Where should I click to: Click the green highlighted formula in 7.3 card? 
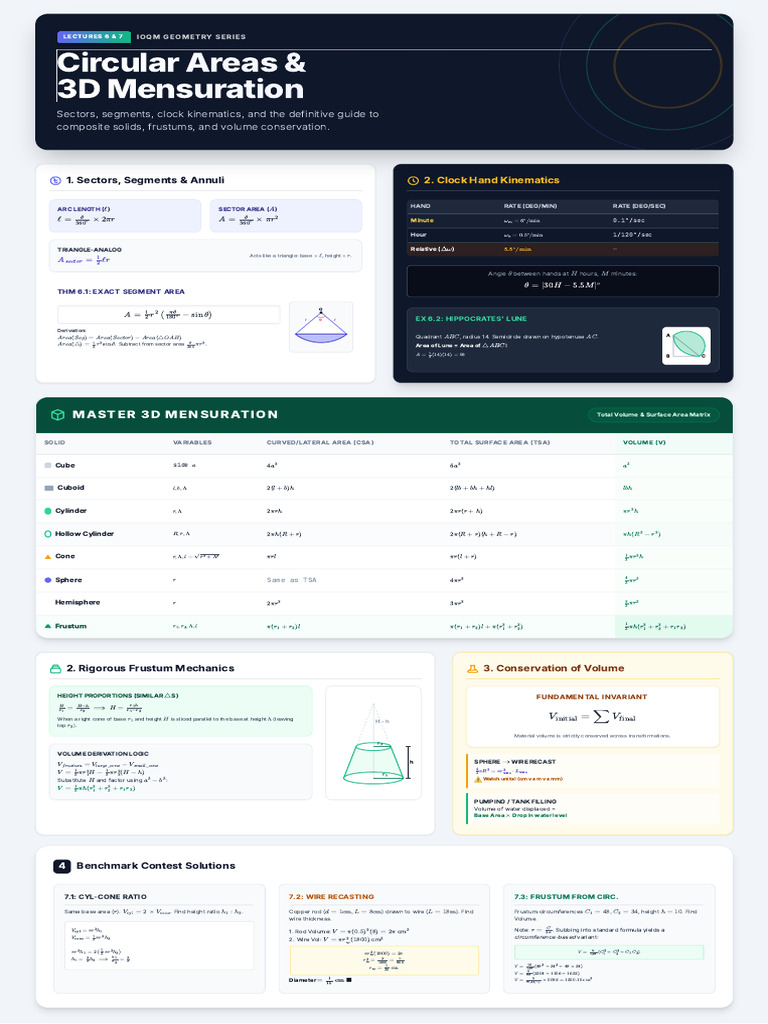click(x=609, y=952)
